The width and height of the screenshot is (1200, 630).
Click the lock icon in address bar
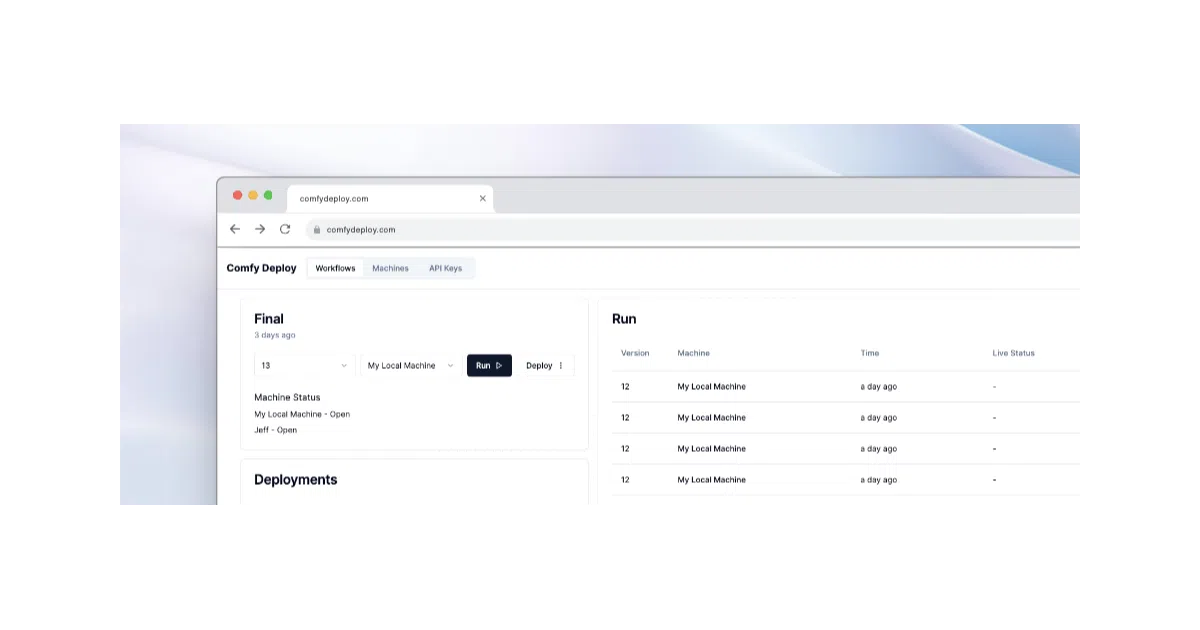point(317,229)
